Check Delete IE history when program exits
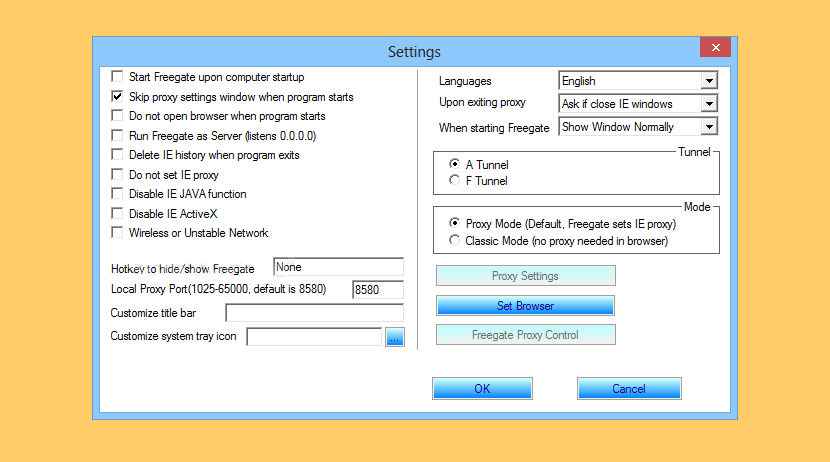This screenshot has width=830, height=462. [x=117, y=155]
